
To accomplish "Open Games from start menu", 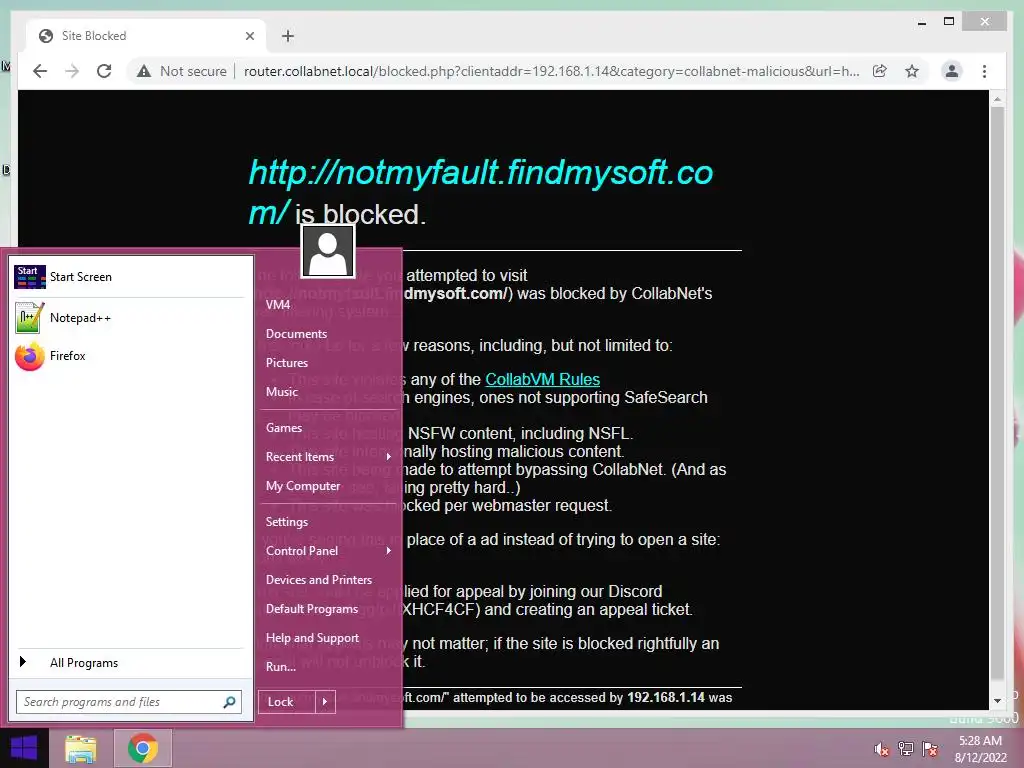I will pos(284,428).
